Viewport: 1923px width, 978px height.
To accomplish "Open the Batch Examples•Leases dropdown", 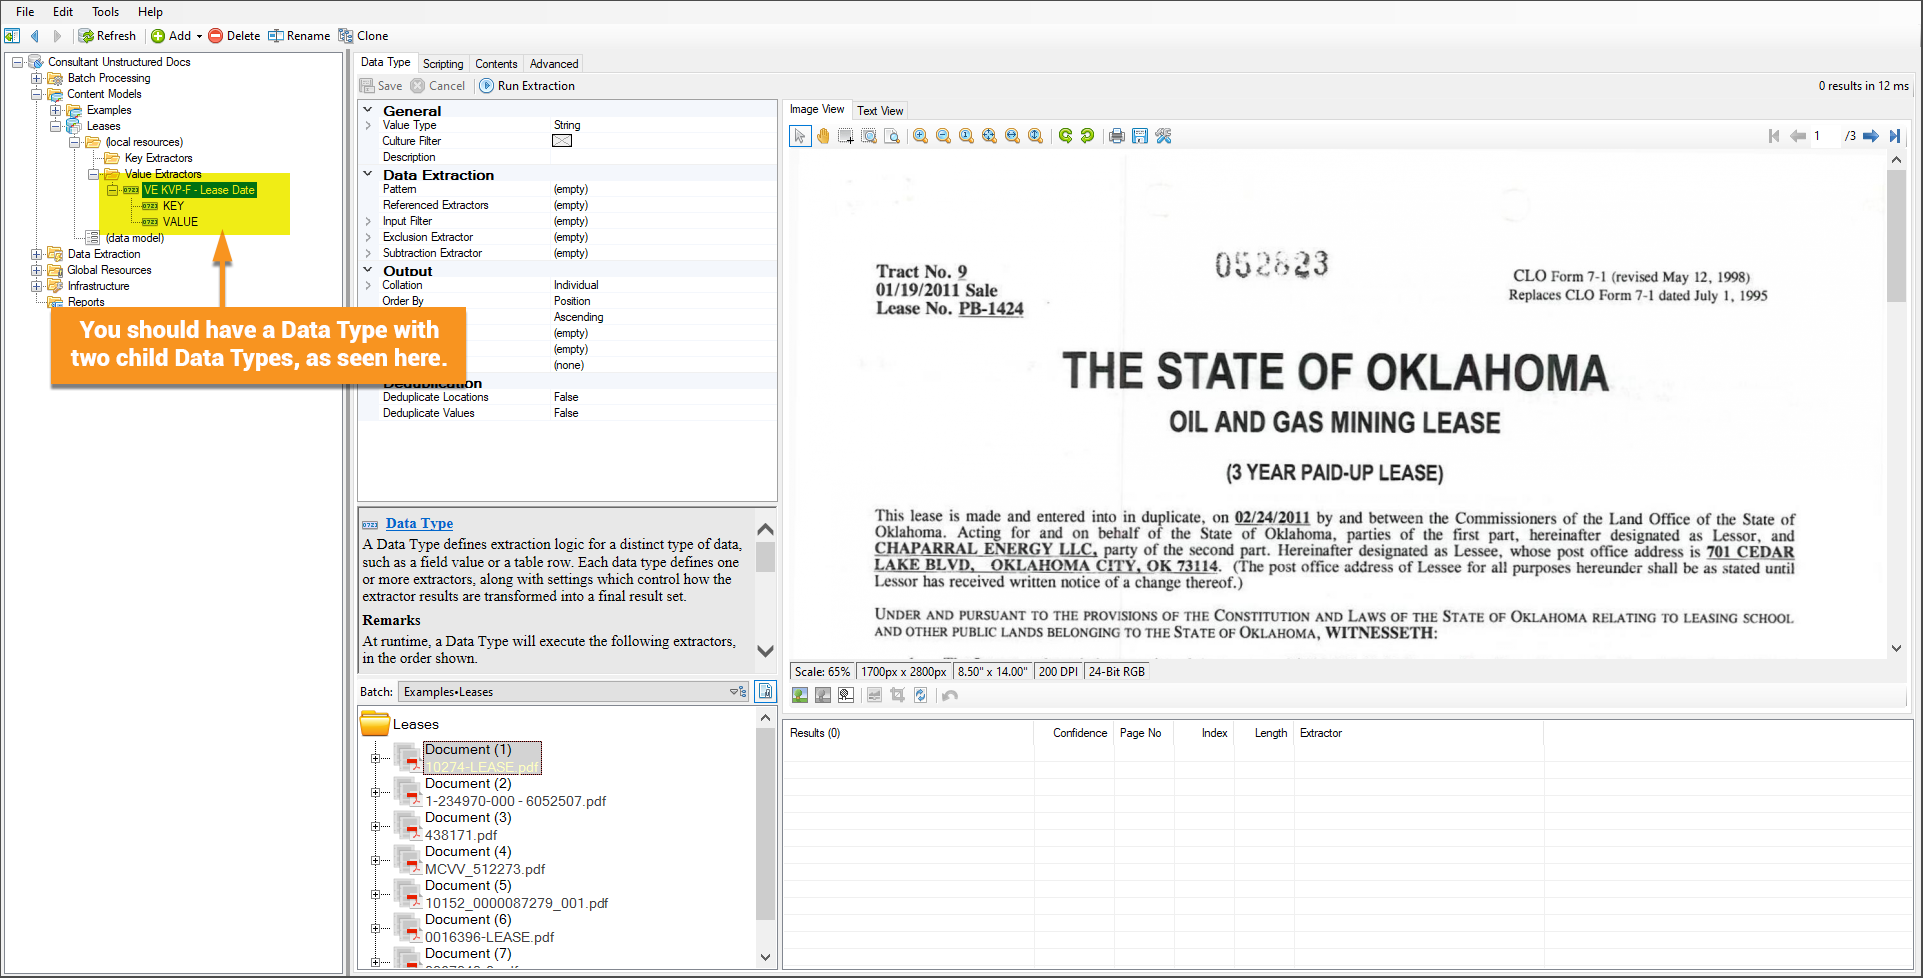I will click(574, 691).
